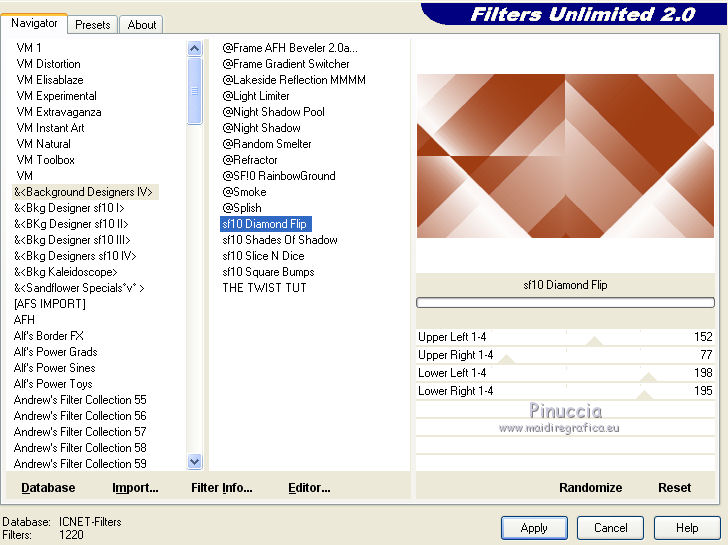
Task: Choose filter @Frame AFH Beveler 2.0a...
Action: click(x=290, y=48)
